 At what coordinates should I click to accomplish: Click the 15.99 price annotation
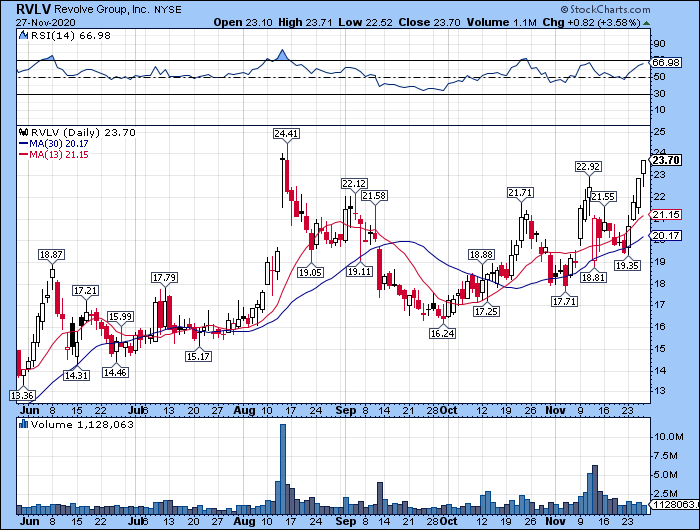pyautogui.click(x=120, y=317)
